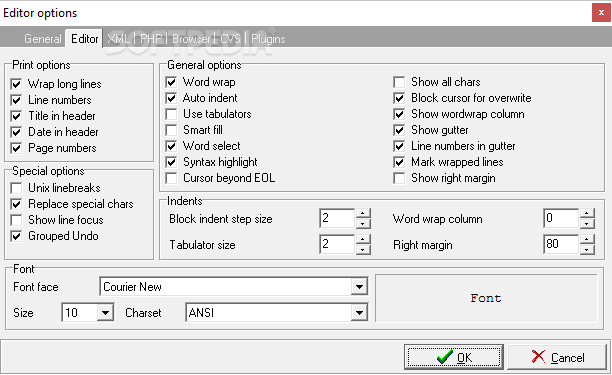612x375 pixels.
Task: Turn off Word wrap
Action: pos(171,82)
